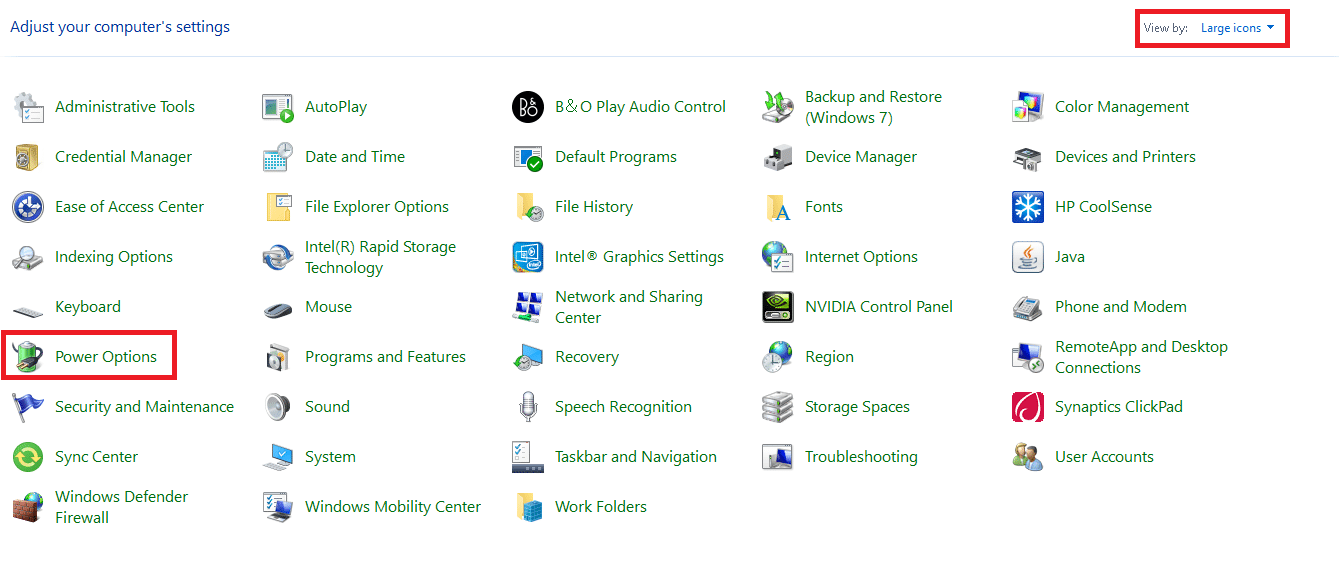Click the Intel Graphics Settings icon
Viewport: 1339px width, 569px height.
[x=528, y=257]
